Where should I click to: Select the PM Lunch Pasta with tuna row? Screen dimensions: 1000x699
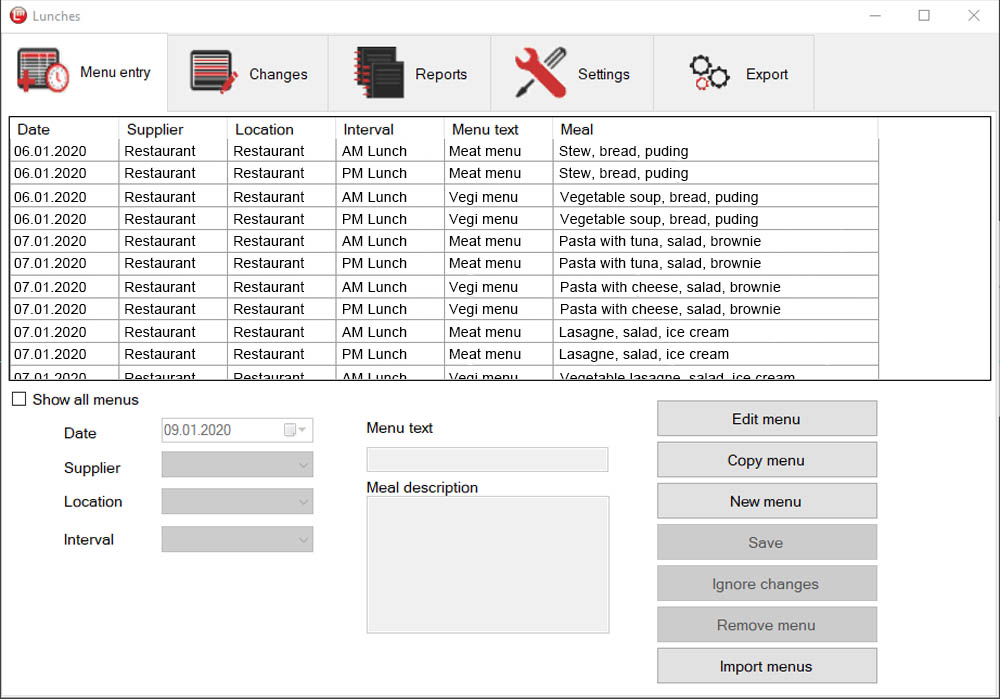click(x=444, y=263)
